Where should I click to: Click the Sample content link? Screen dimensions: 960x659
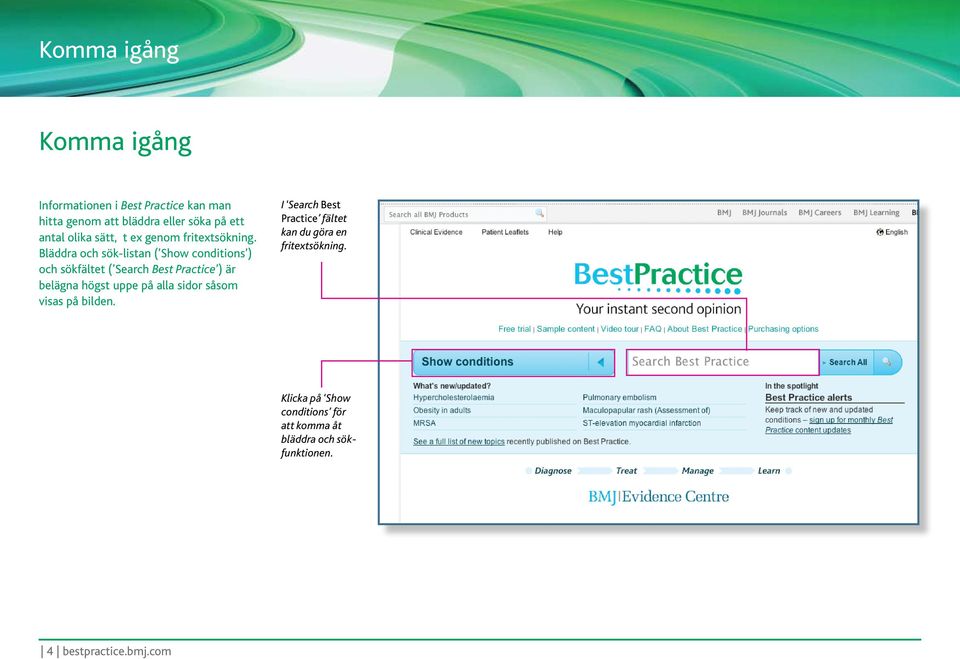565,329
